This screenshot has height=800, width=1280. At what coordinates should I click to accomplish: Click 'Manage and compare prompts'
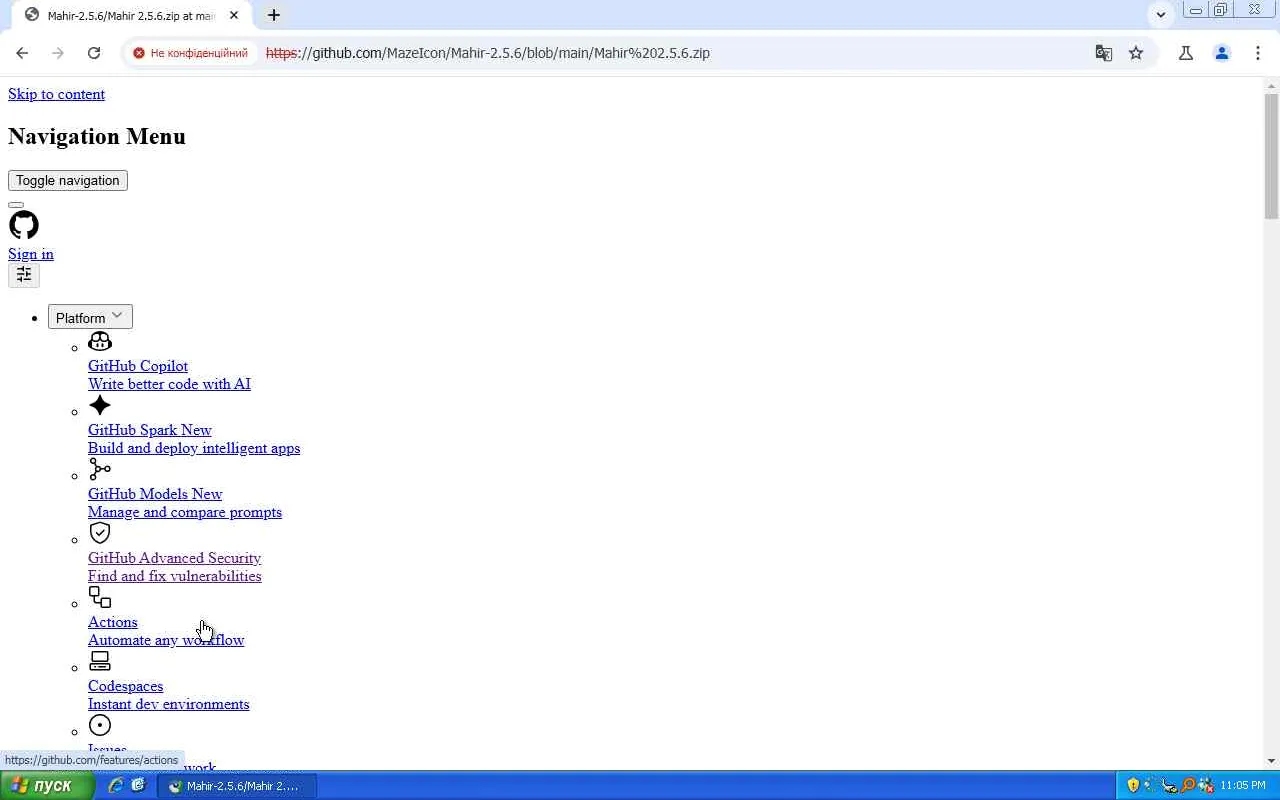(x=185, y=512)
